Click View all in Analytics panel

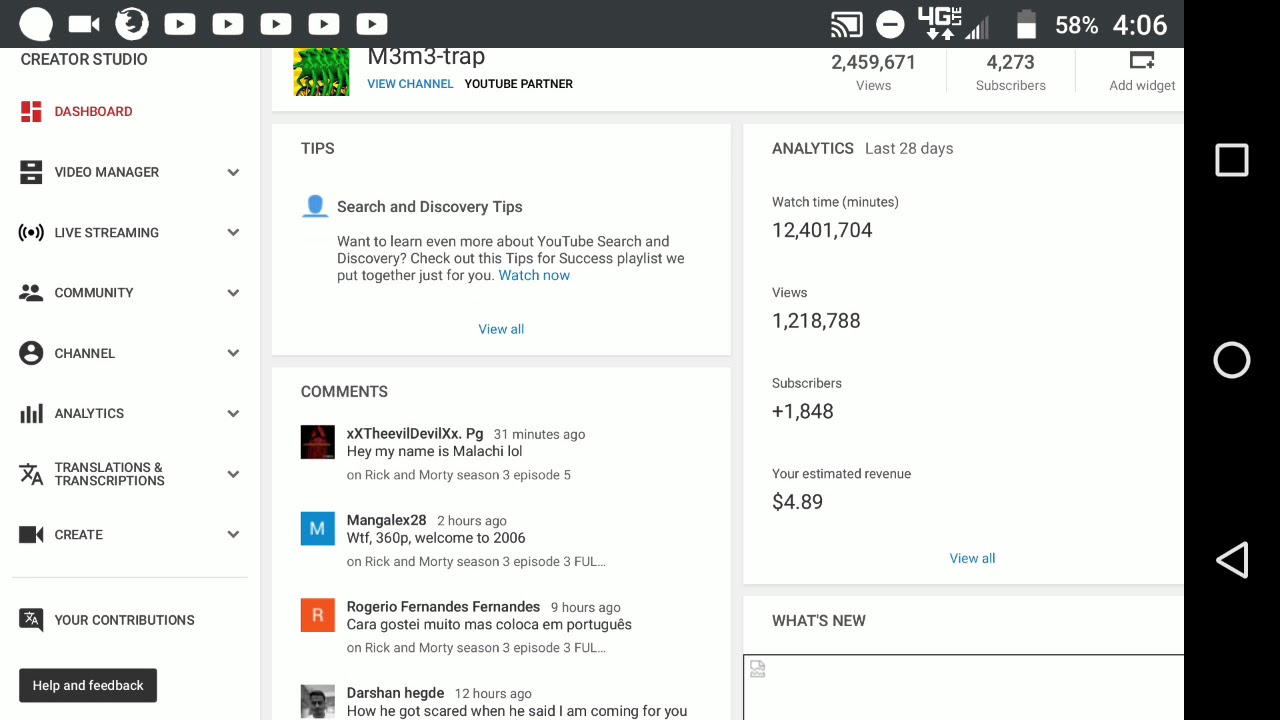coord(972,558)
